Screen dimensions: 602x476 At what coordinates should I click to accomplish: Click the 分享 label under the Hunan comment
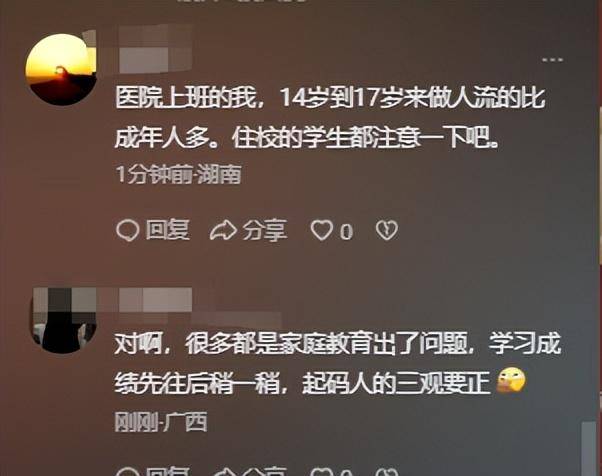(265, 230)
